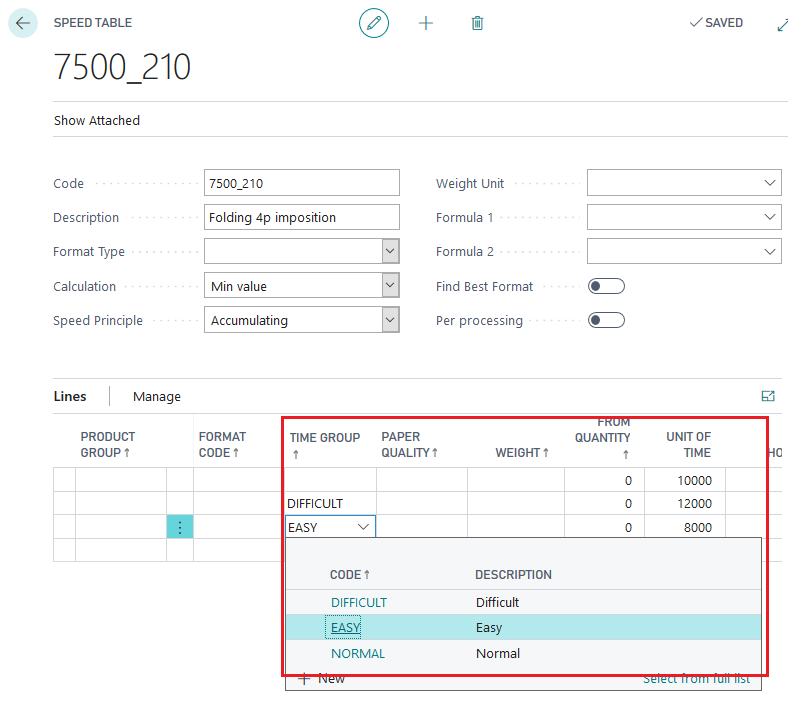Open the Calculation dropdown
788x701 pixels.
pos(390,286)
